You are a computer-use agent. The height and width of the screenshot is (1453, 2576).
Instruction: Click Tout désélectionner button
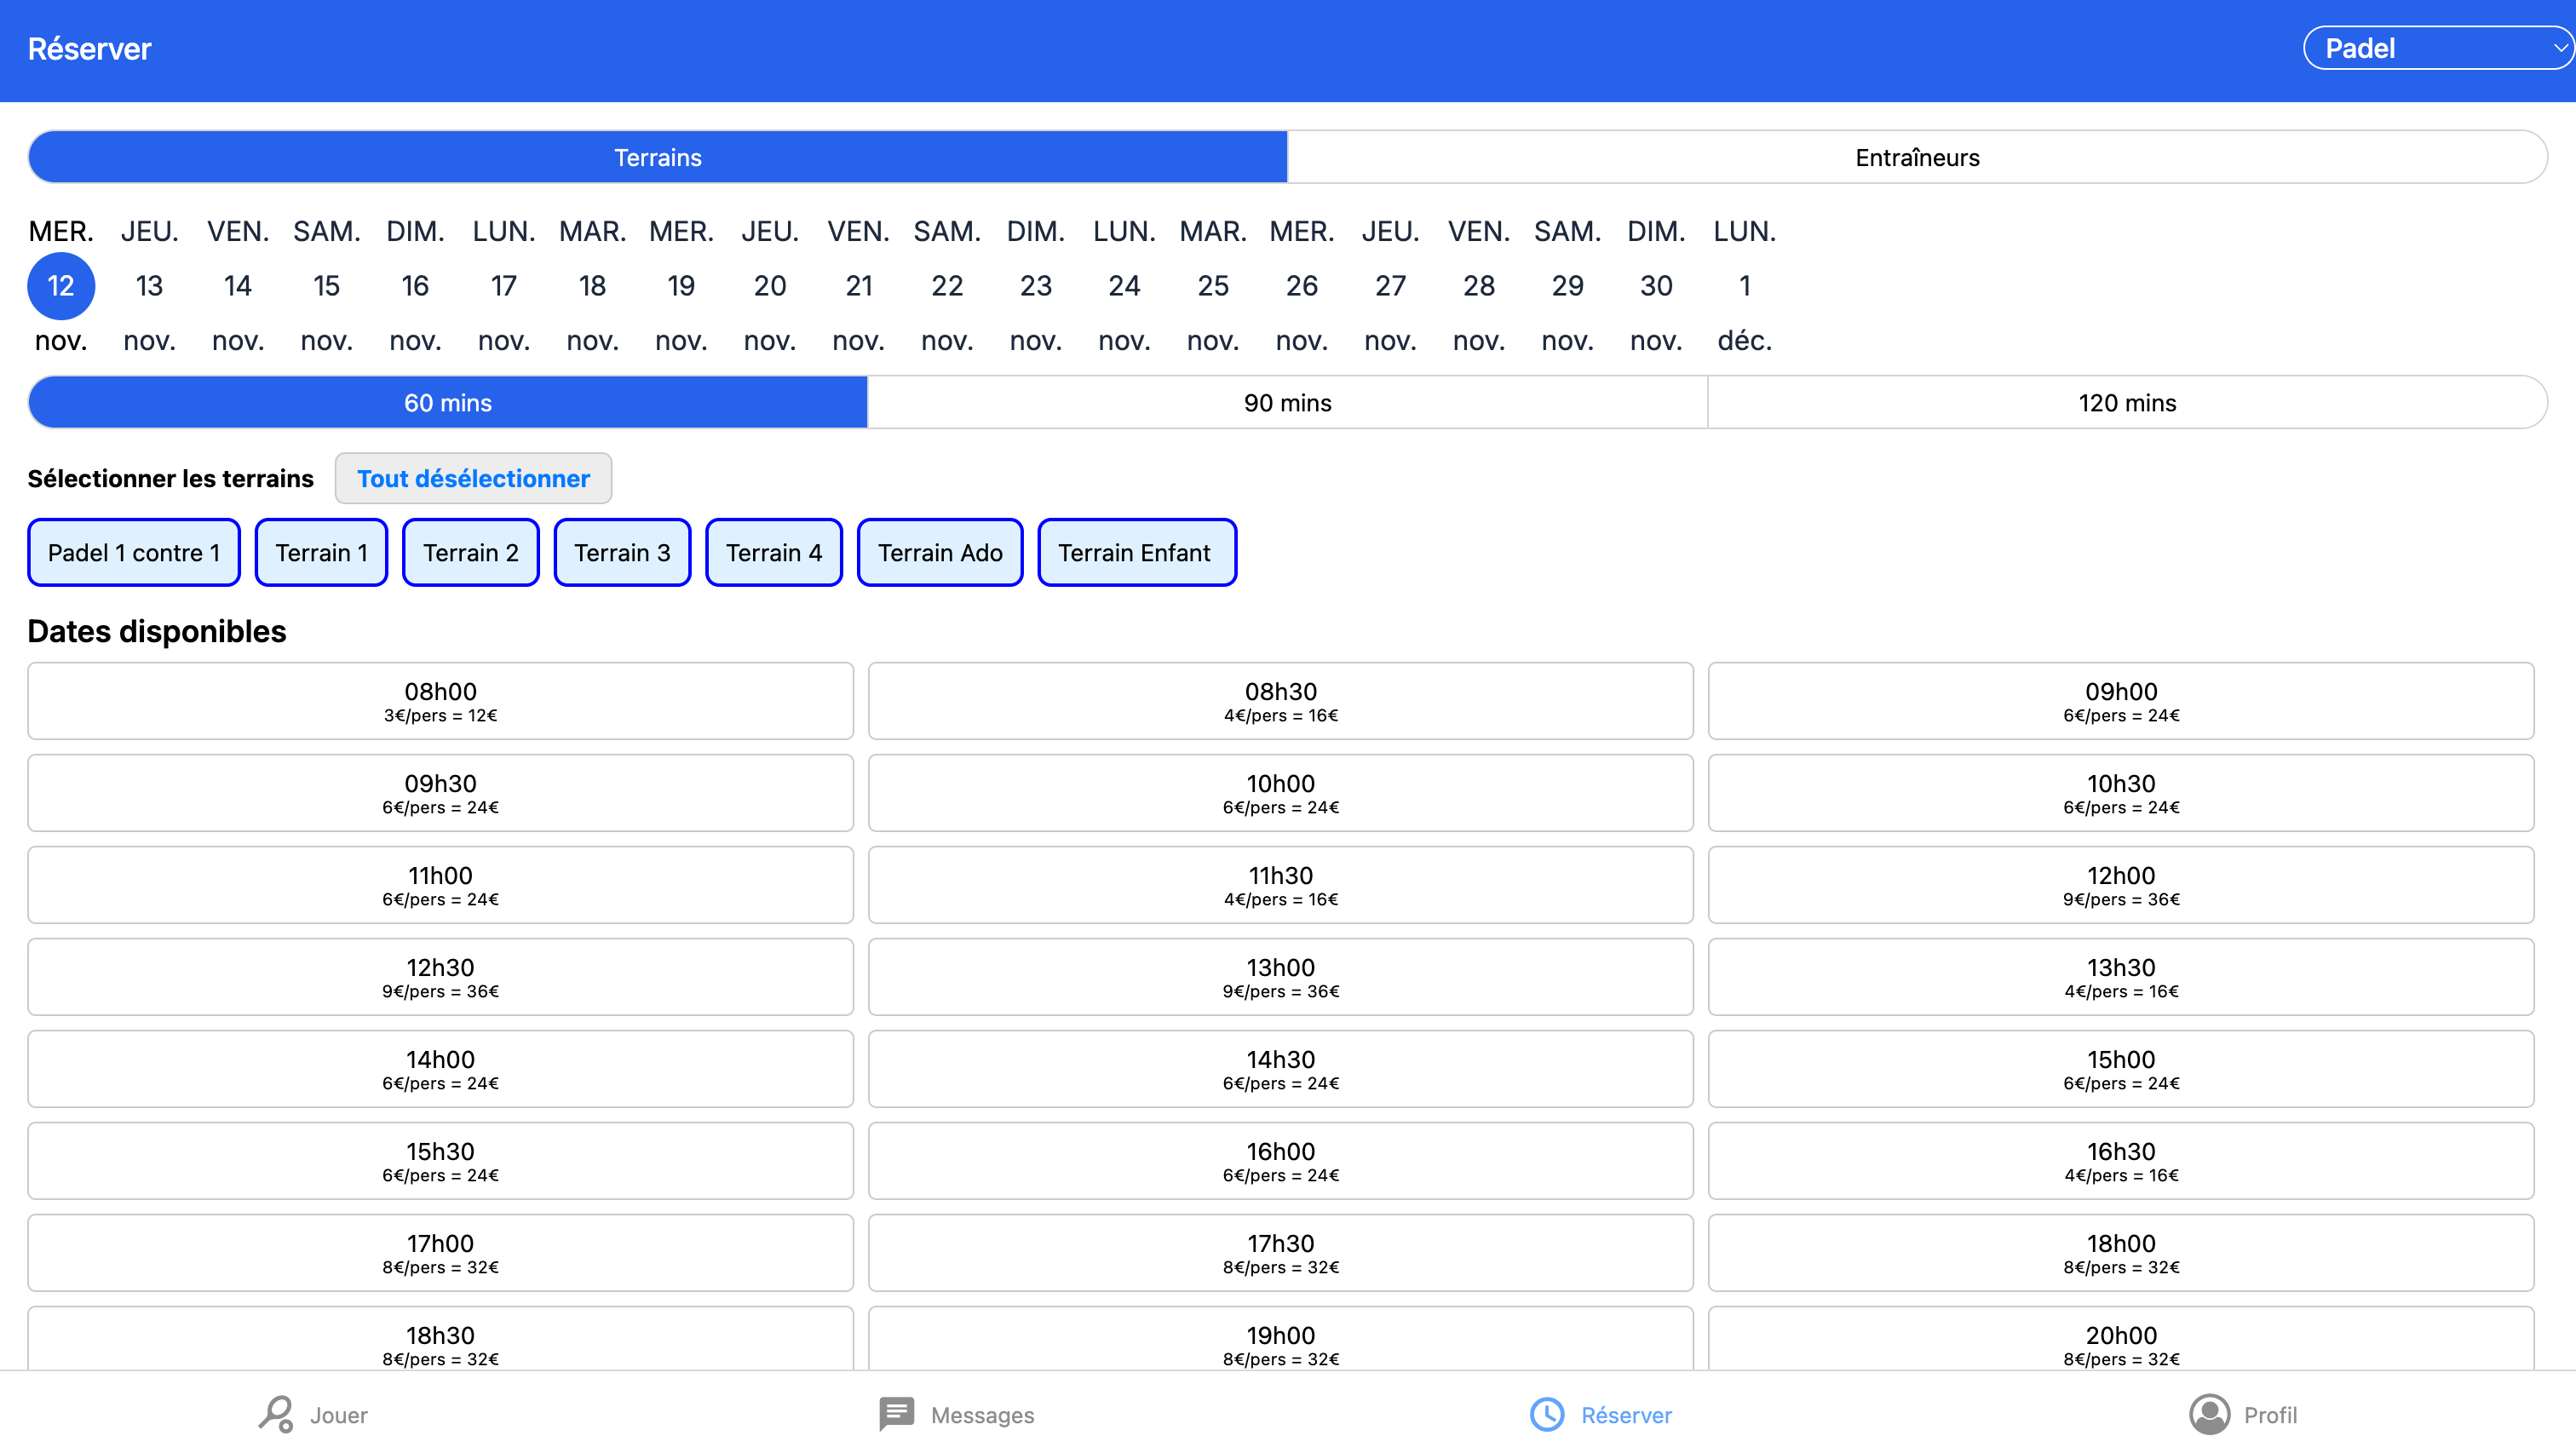point(473,479)
